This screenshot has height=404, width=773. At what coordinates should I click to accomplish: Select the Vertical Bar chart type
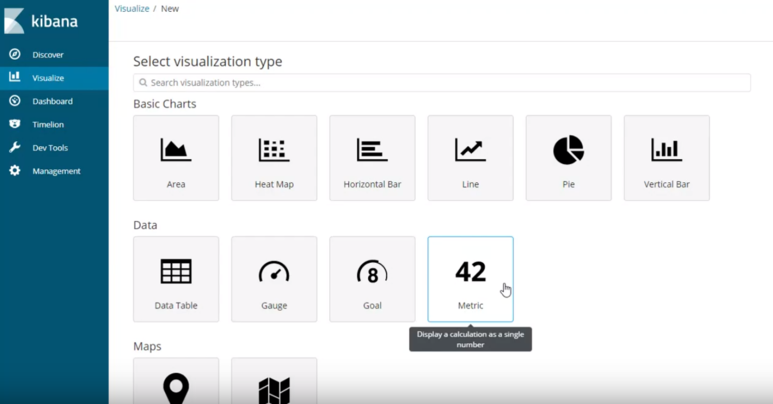coord(667,158)
